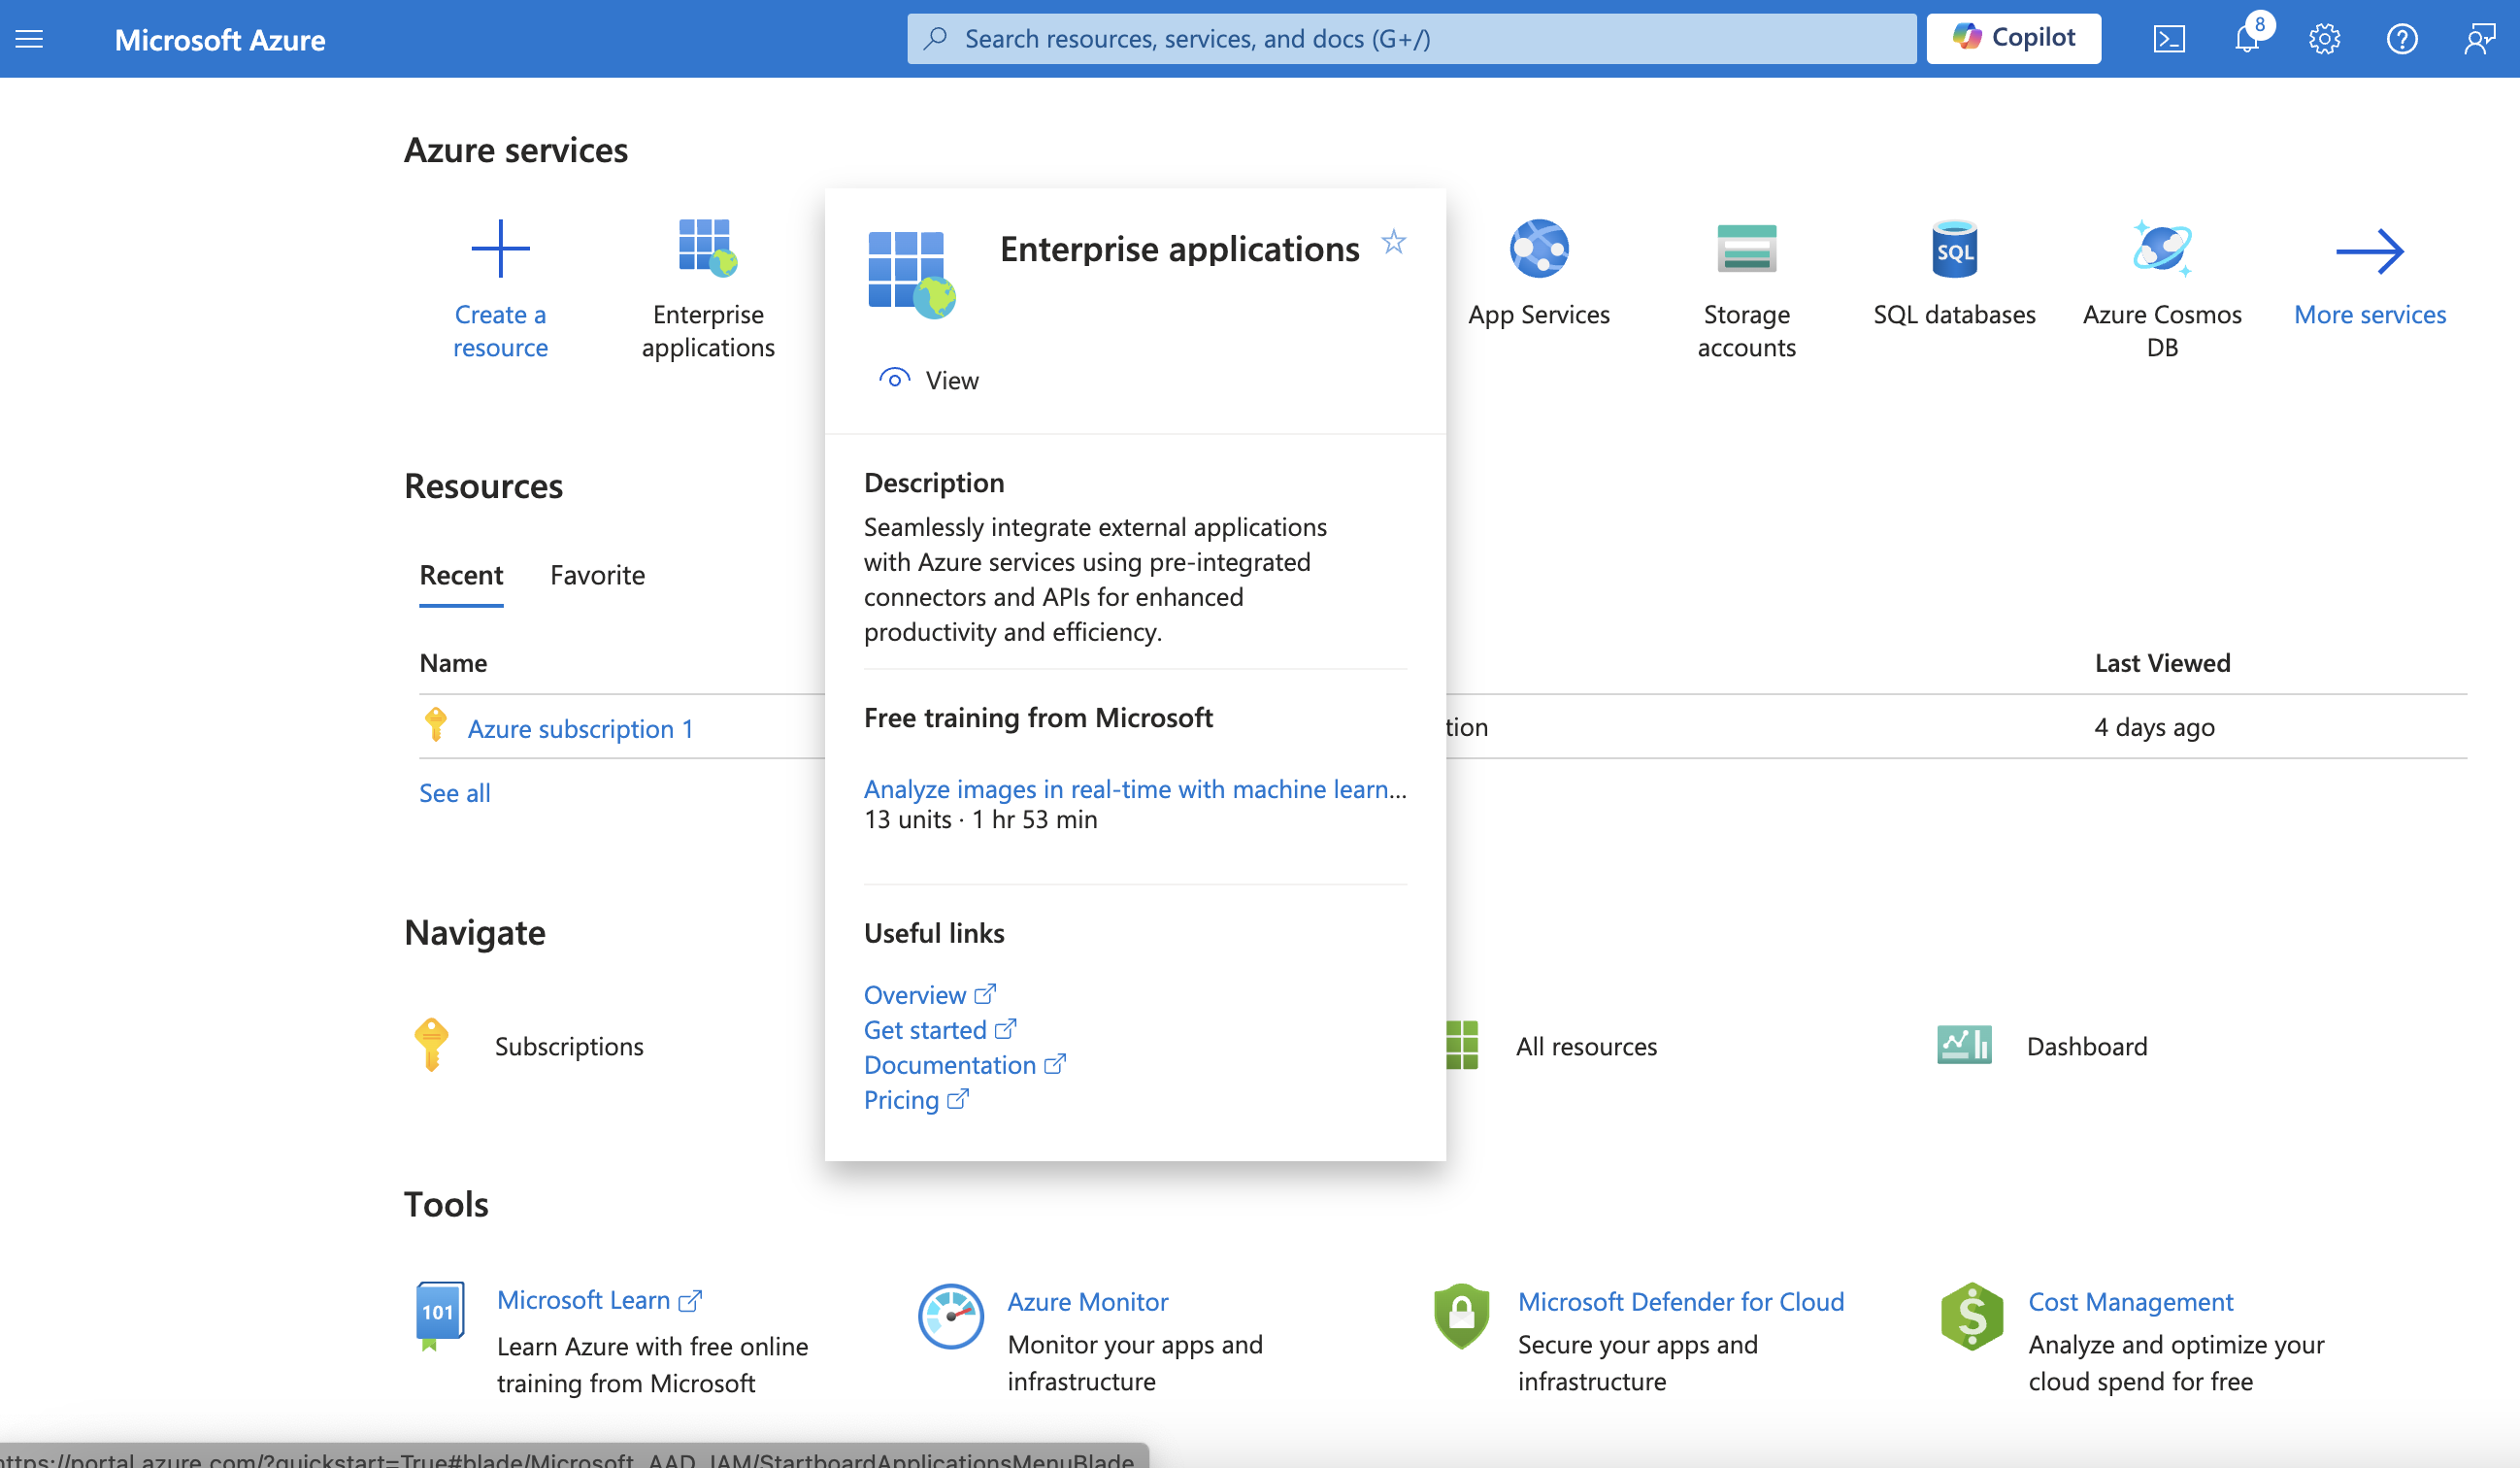Open the Pricing useful link
The width and height of the screenshot is (2520, 1468).
pyautogui.click(x=916, y=1099)
